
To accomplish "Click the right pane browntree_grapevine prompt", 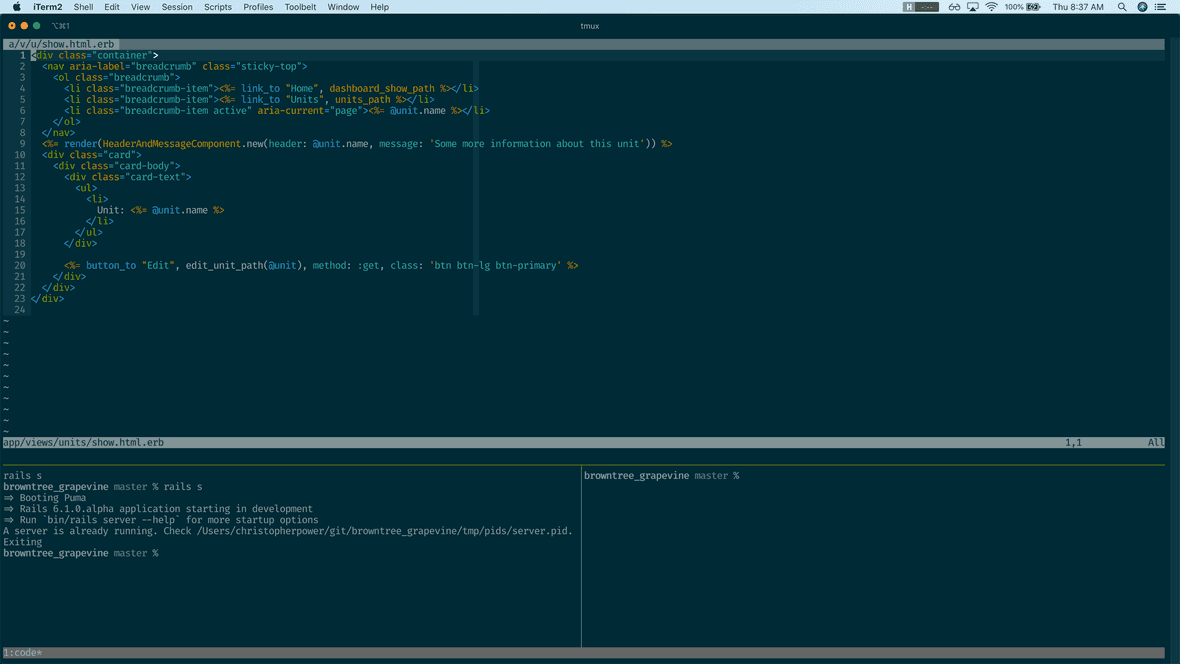I will pyautogui.click(x=661, y=476).
